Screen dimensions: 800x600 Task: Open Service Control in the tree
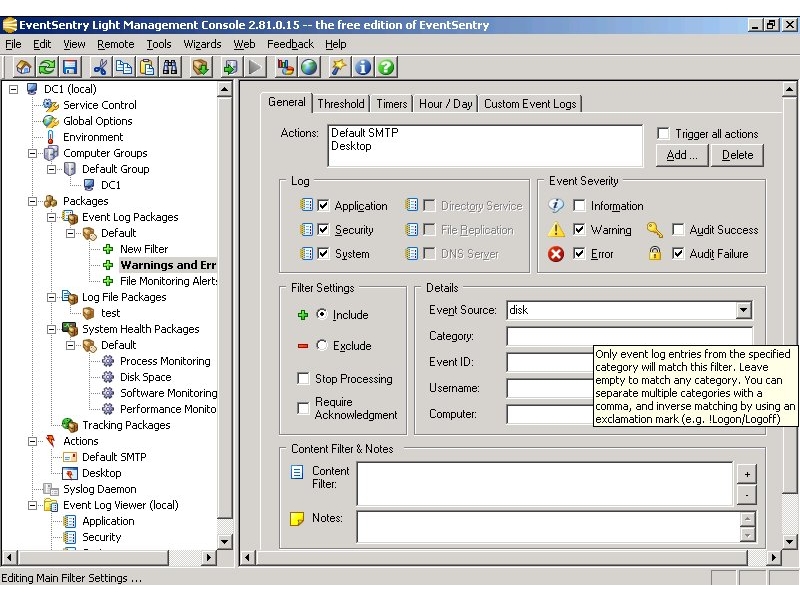[99, 105]
